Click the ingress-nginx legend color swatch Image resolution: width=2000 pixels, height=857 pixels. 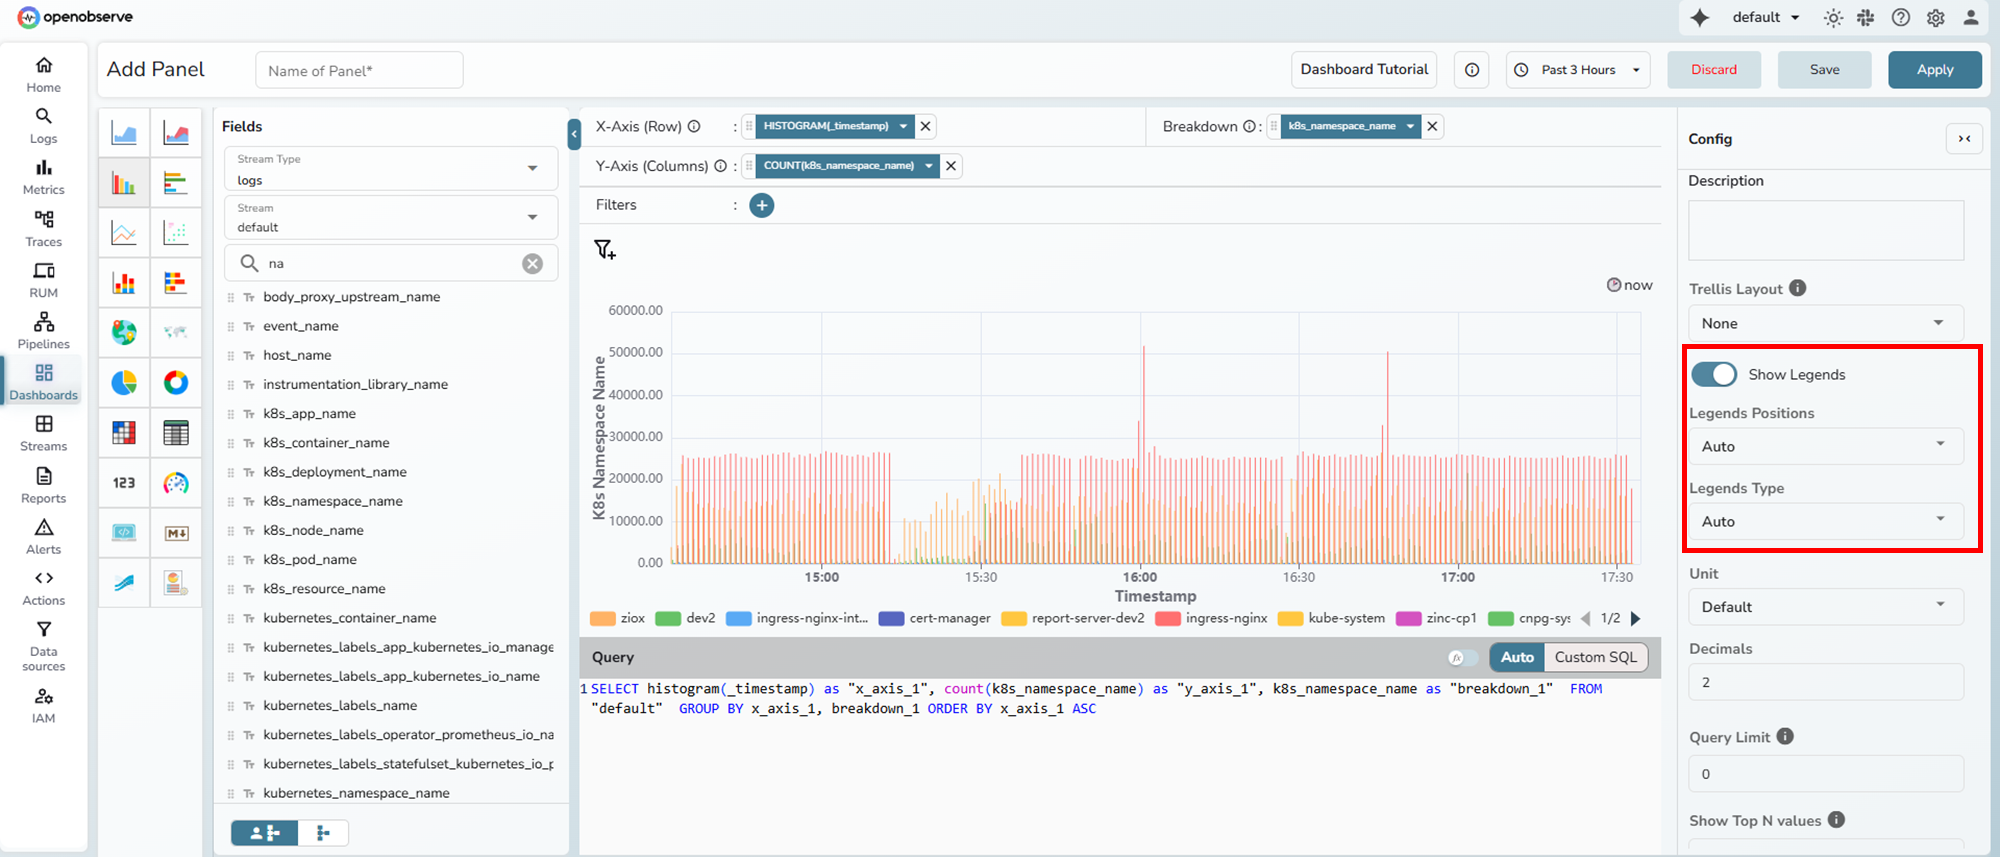click(1167, 619)
